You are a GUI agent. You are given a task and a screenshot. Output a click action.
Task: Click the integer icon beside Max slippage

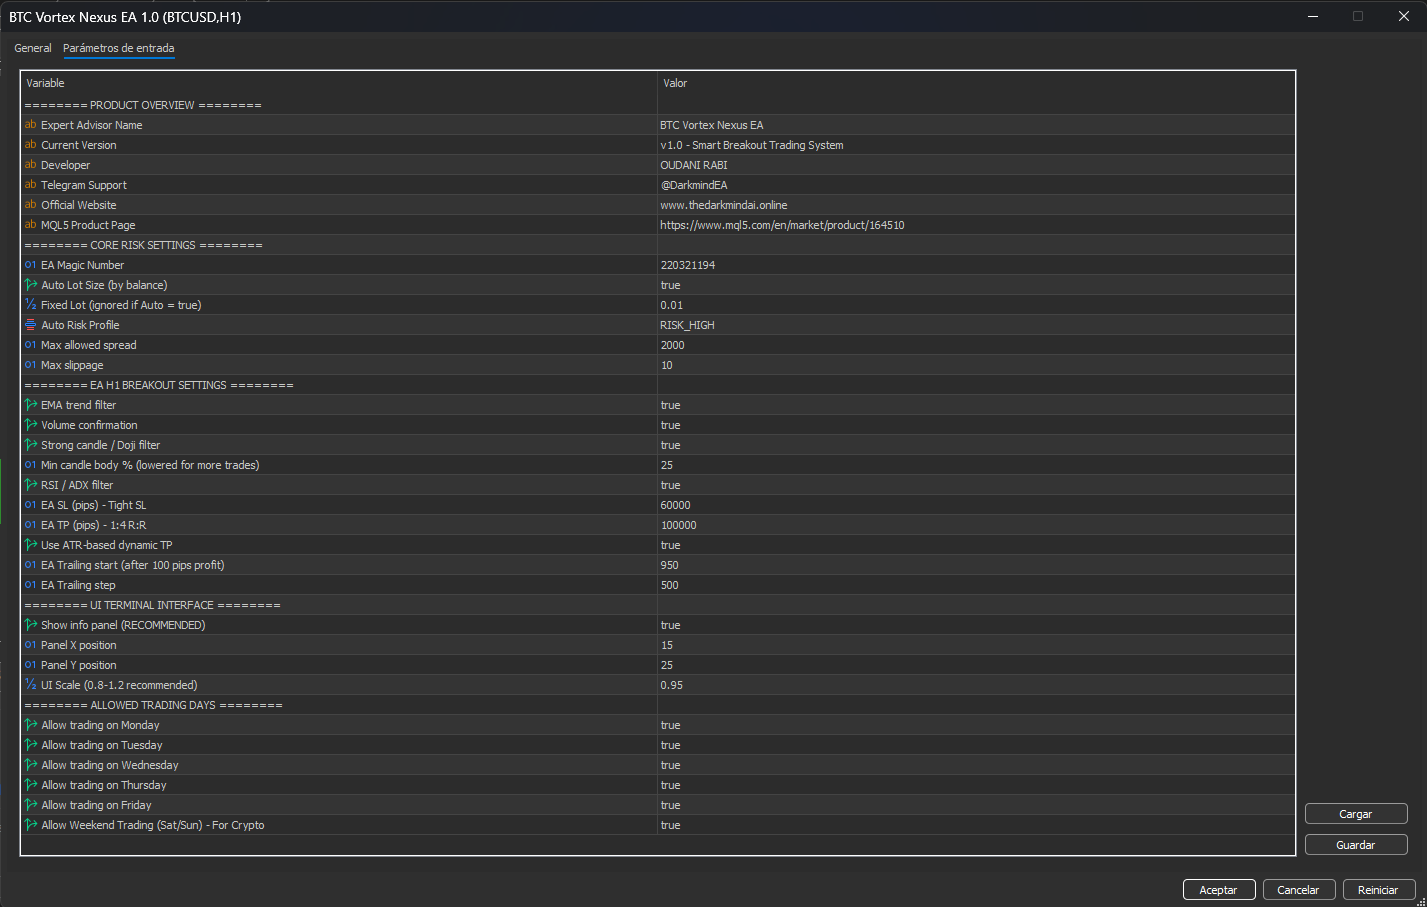pos(30,365)
